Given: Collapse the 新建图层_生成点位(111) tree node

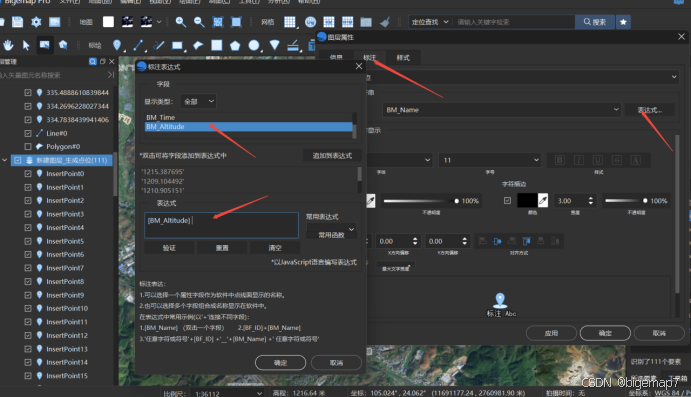Looking at the screenshot, I should 5,160.
